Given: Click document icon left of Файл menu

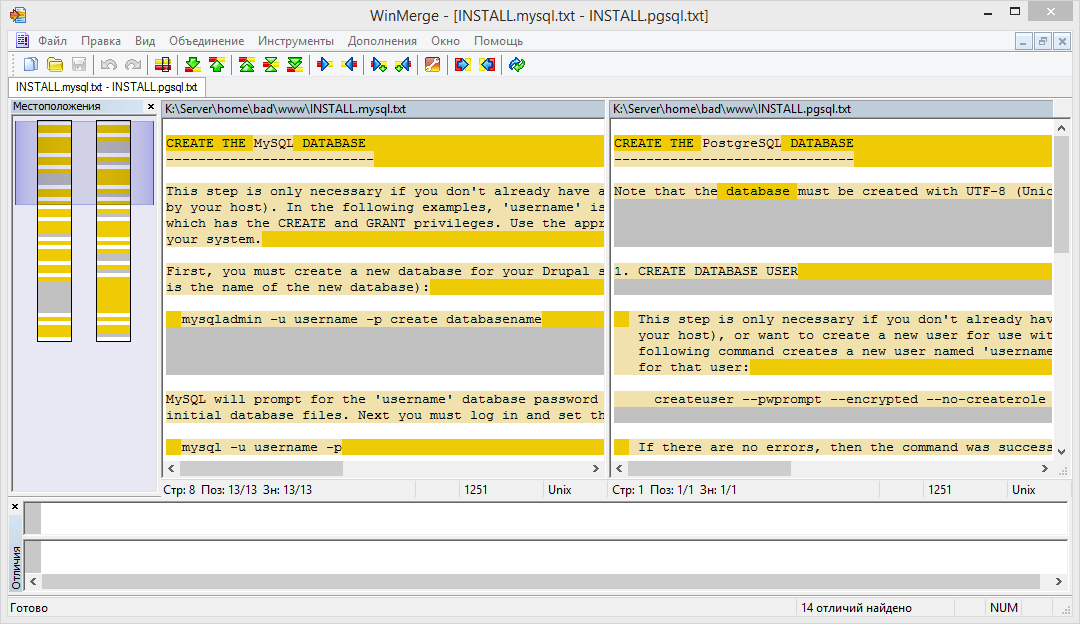Looking at the screenshot, I should point(22,41).
